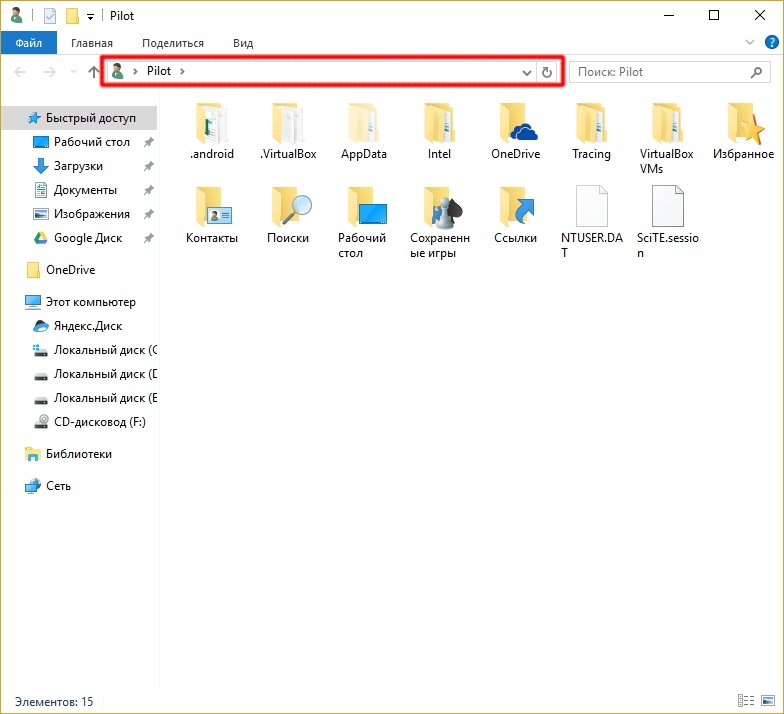Unpin Google Диск using its pin icon
Viewport: 784px width, 714px height.
click(148, 238)
